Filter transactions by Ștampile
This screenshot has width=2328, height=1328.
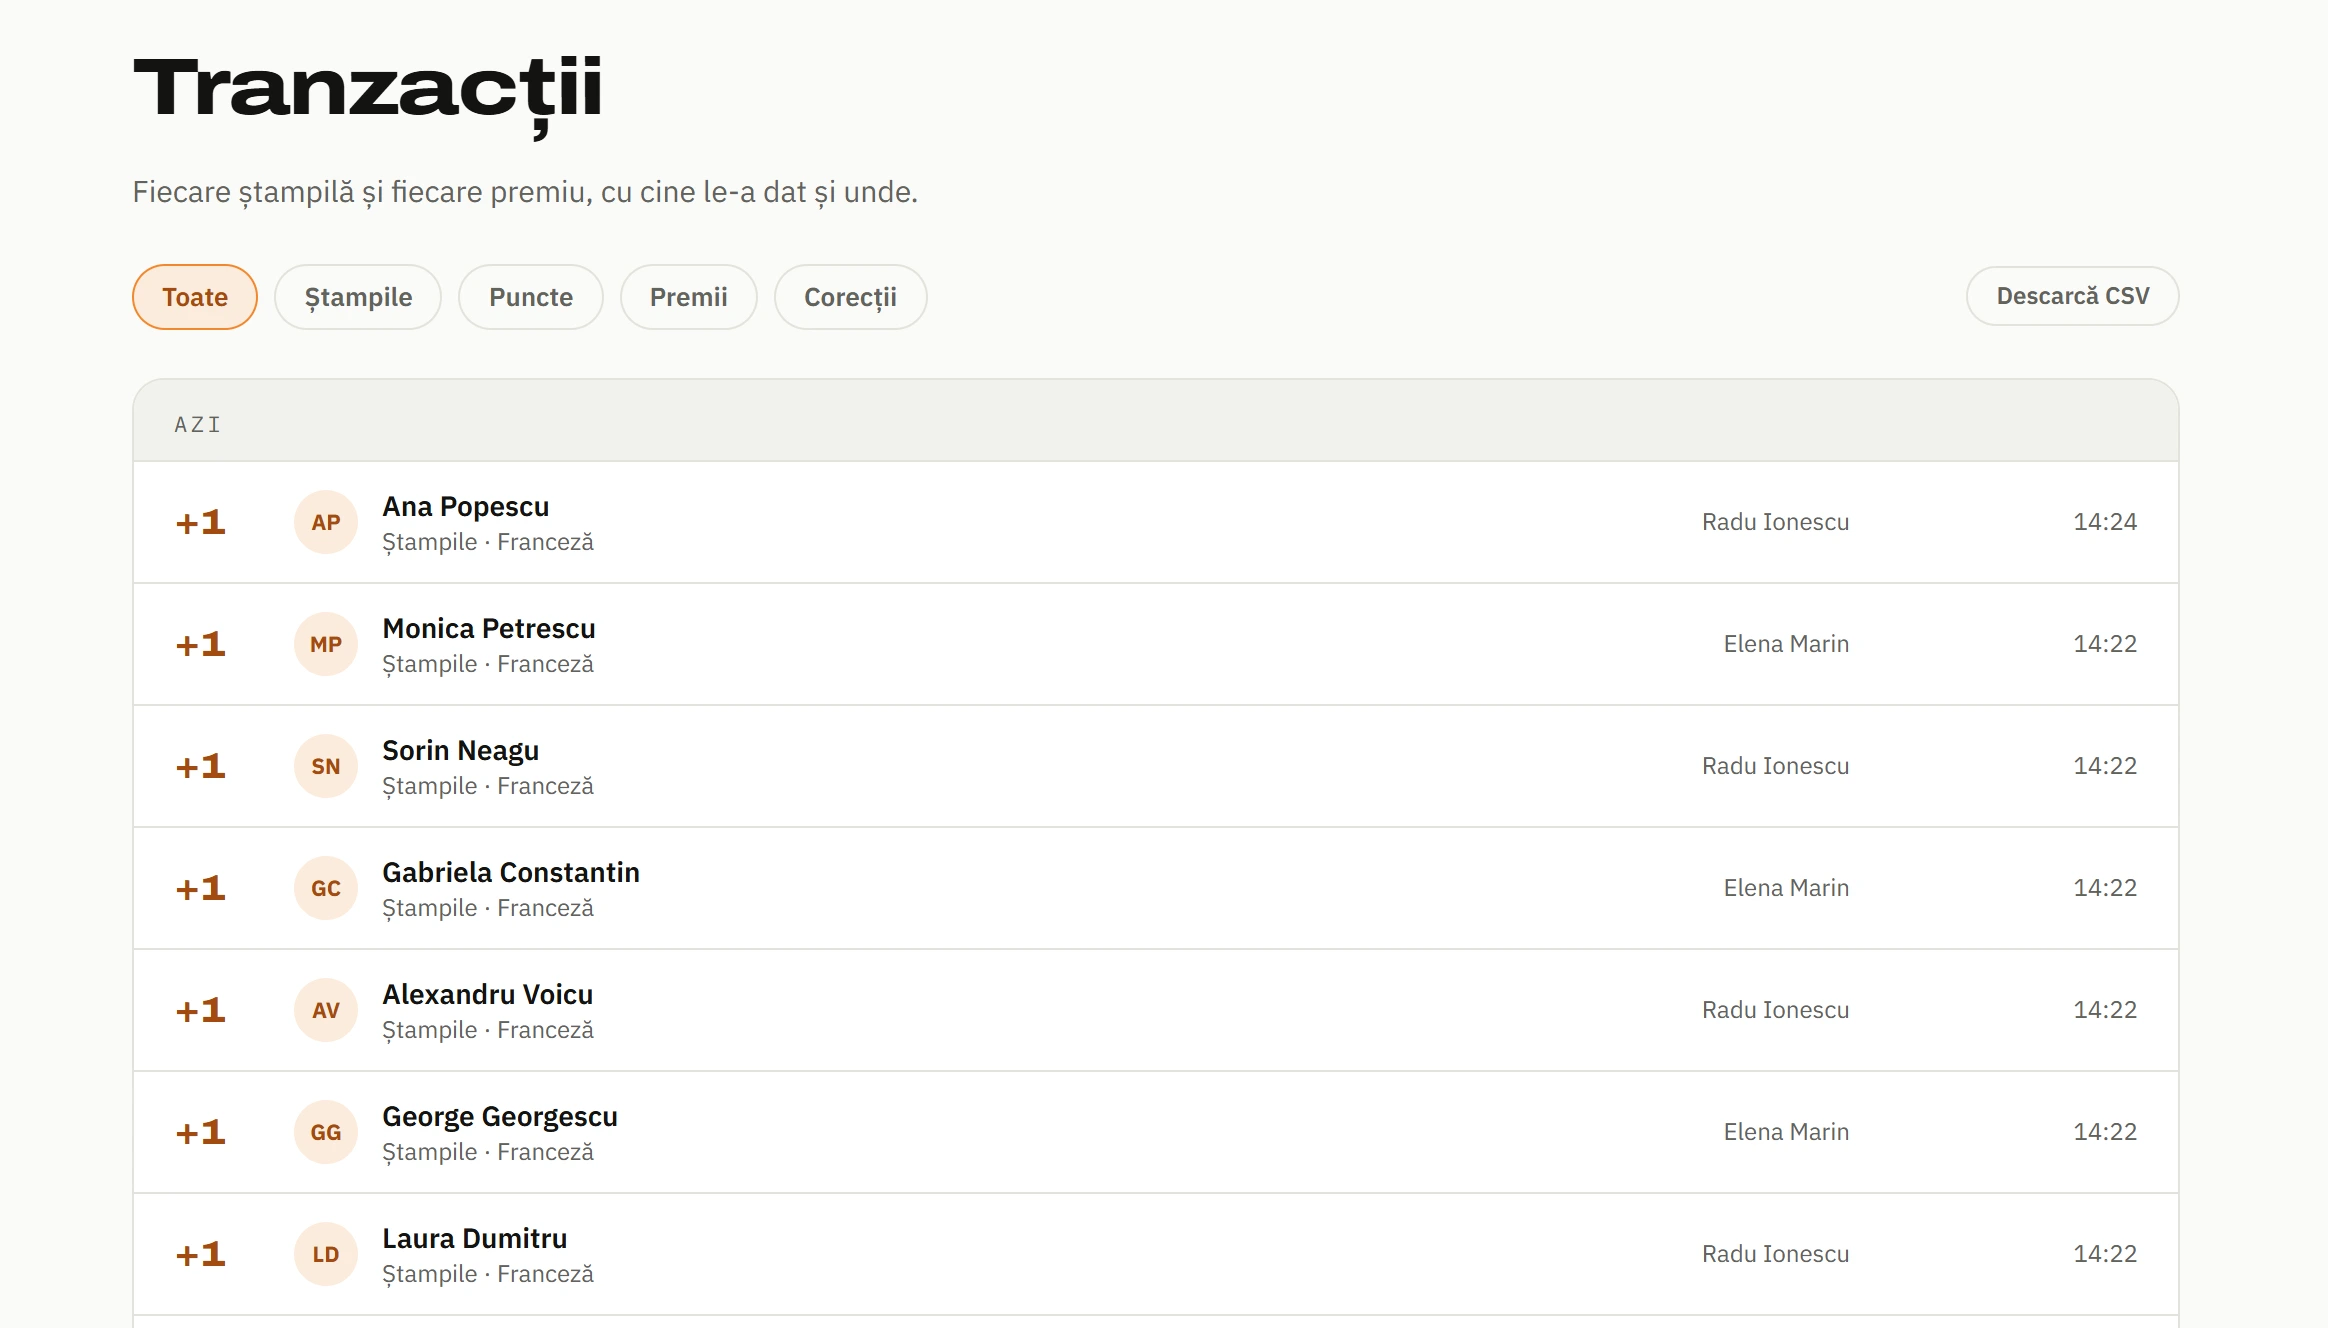click(x=358, y=297)
